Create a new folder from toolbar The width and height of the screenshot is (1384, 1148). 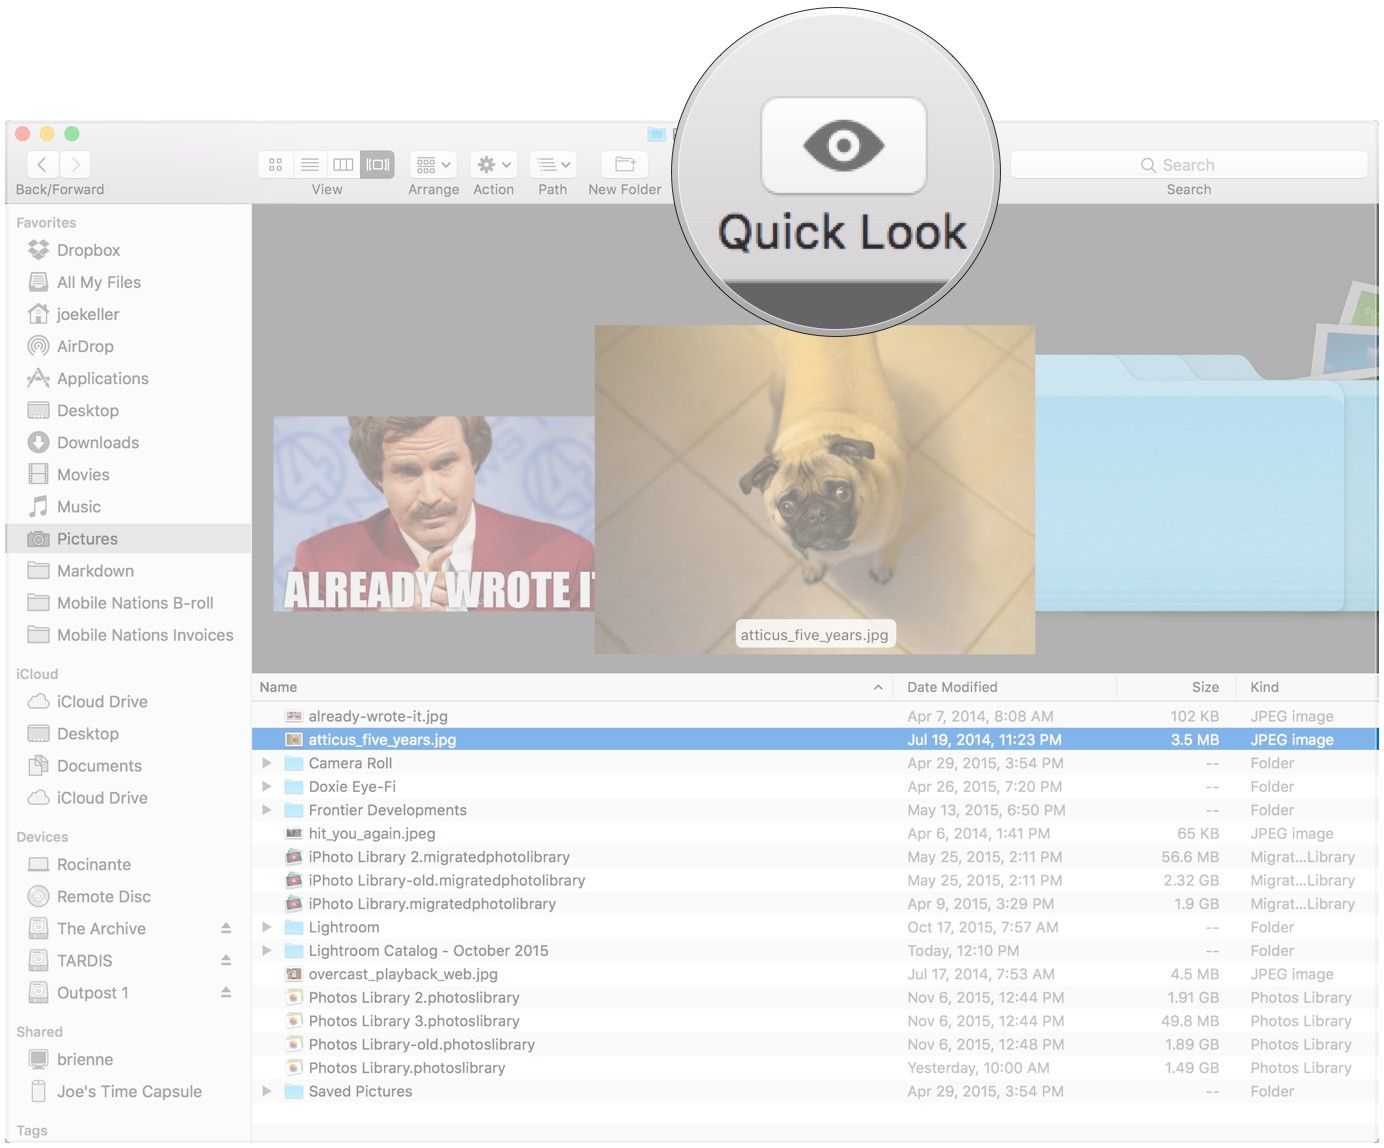tap(625, 165)
